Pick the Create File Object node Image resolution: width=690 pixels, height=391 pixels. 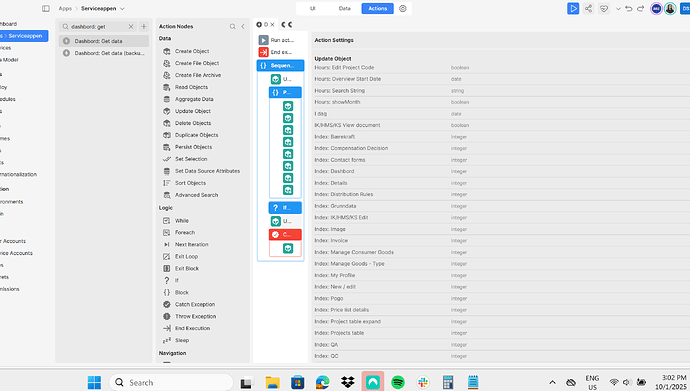coord(197,63)
